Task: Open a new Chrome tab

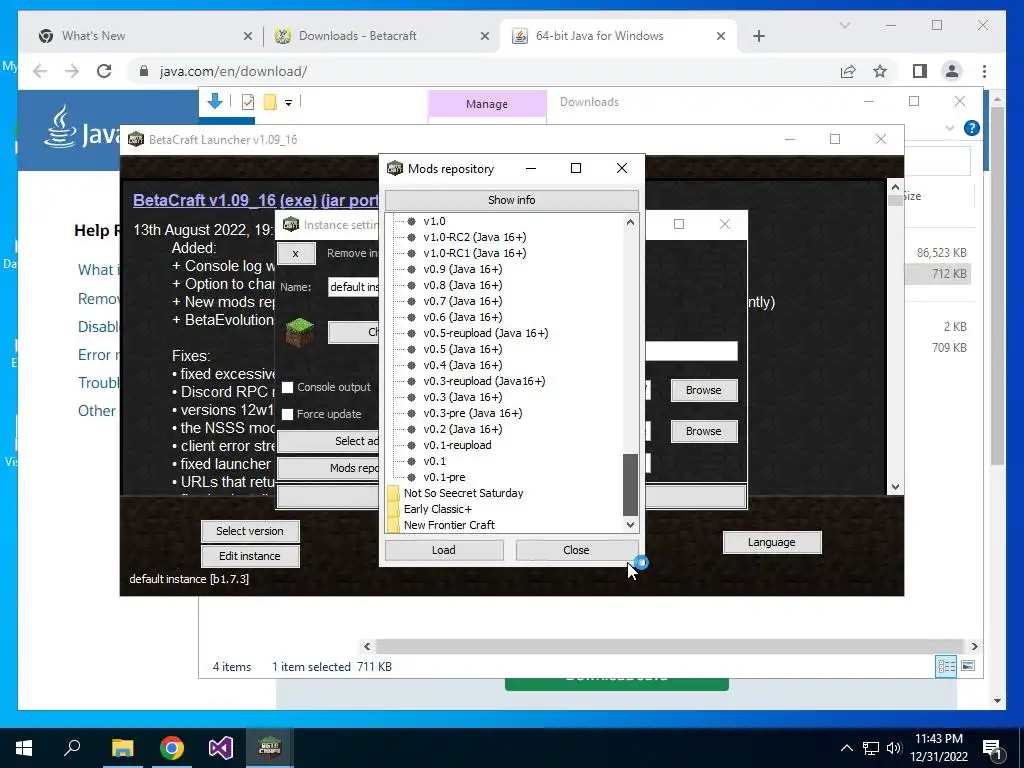Action: click(x=758, y=36)
